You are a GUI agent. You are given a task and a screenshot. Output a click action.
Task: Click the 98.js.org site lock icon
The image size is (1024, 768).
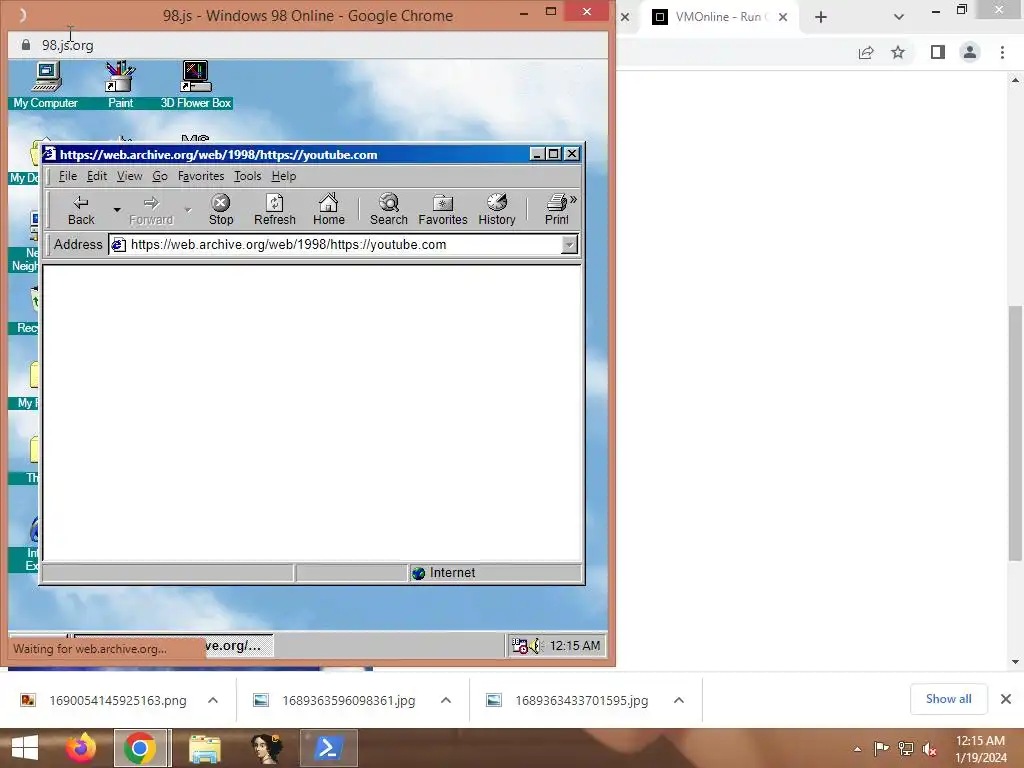point(25,45)
